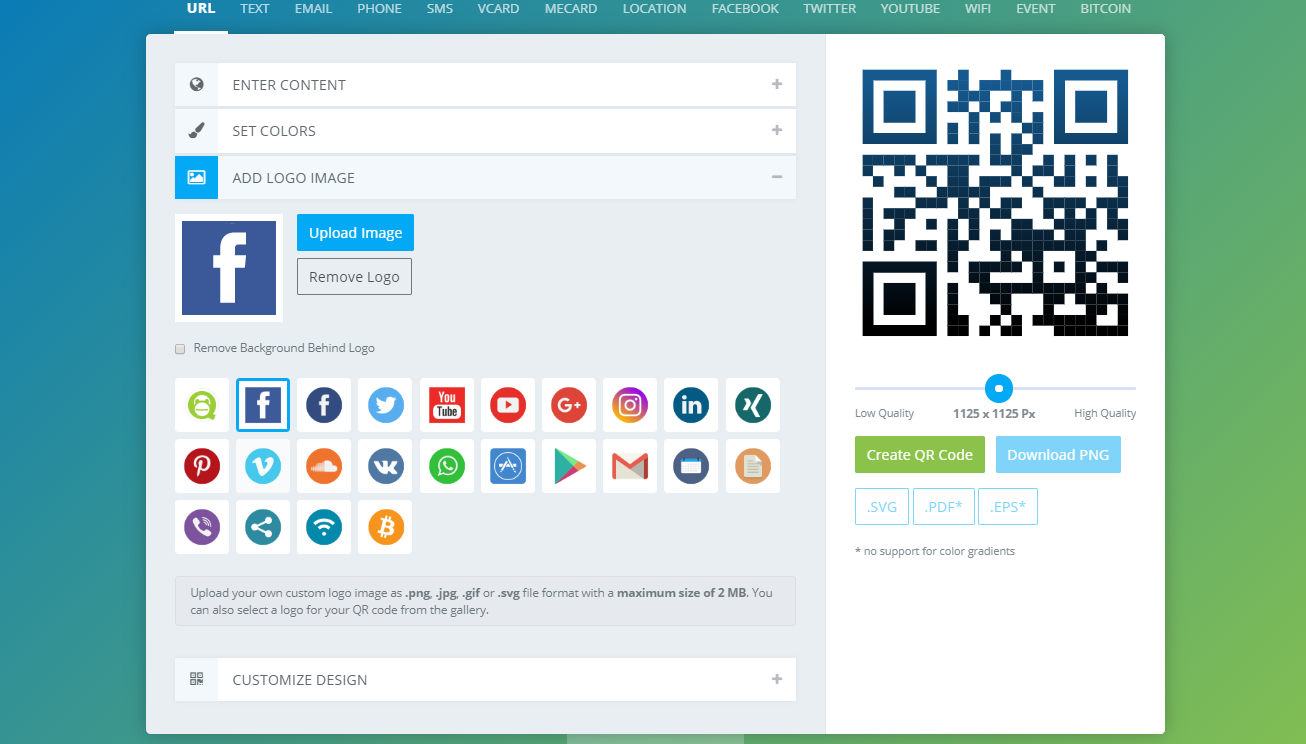Select the Xing logo

click(753, 405)
